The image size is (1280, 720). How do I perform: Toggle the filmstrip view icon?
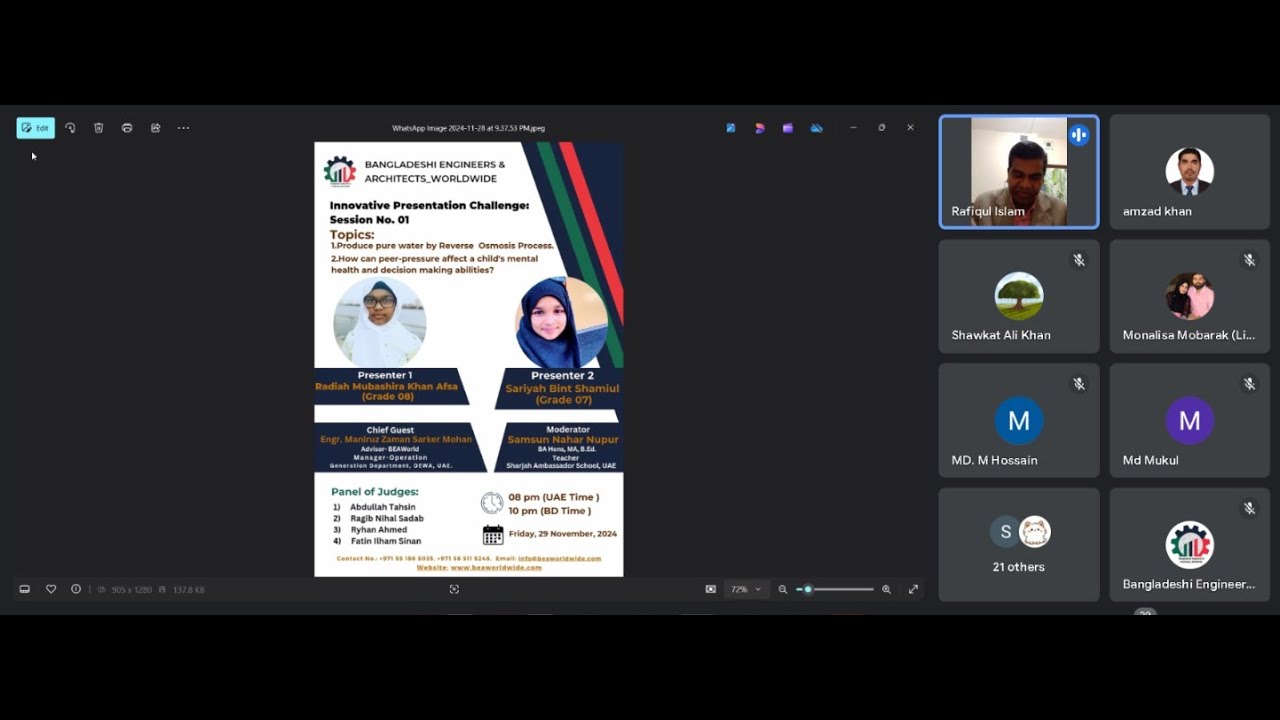pos(24,590)
